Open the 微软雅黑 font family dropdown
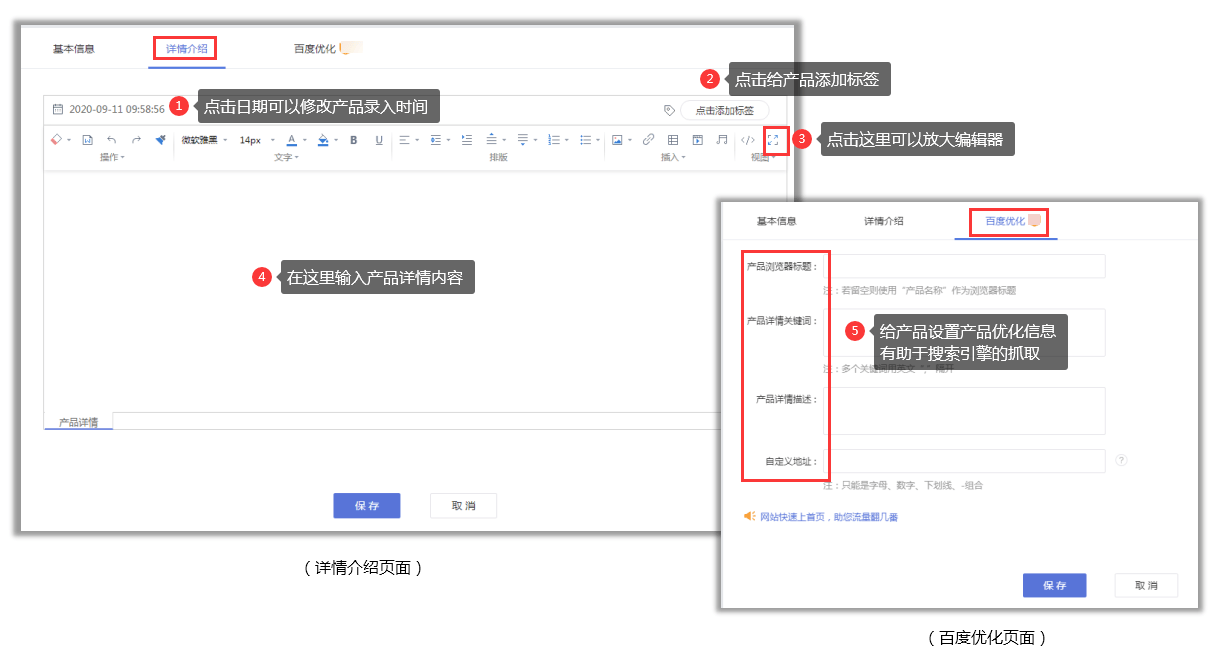 pyautogui.click(x=200, y=141)
